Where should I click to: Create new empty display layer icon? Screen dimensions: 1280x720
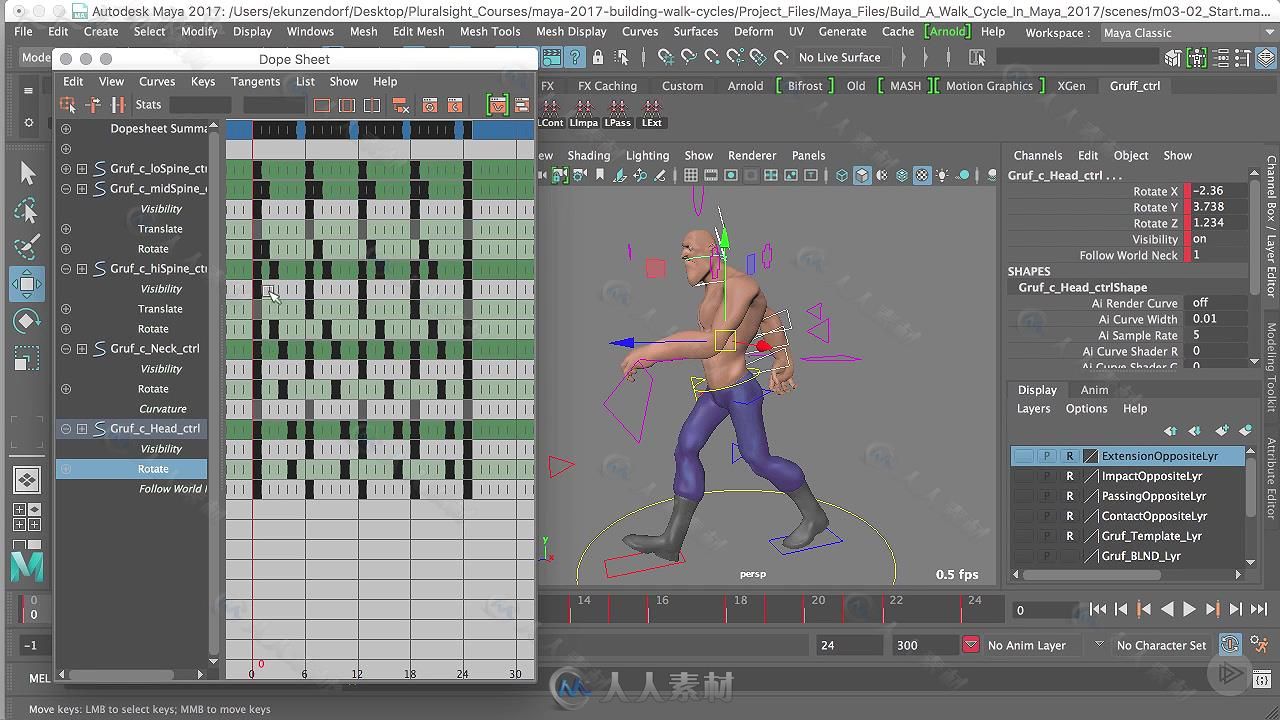[1221, 430]
